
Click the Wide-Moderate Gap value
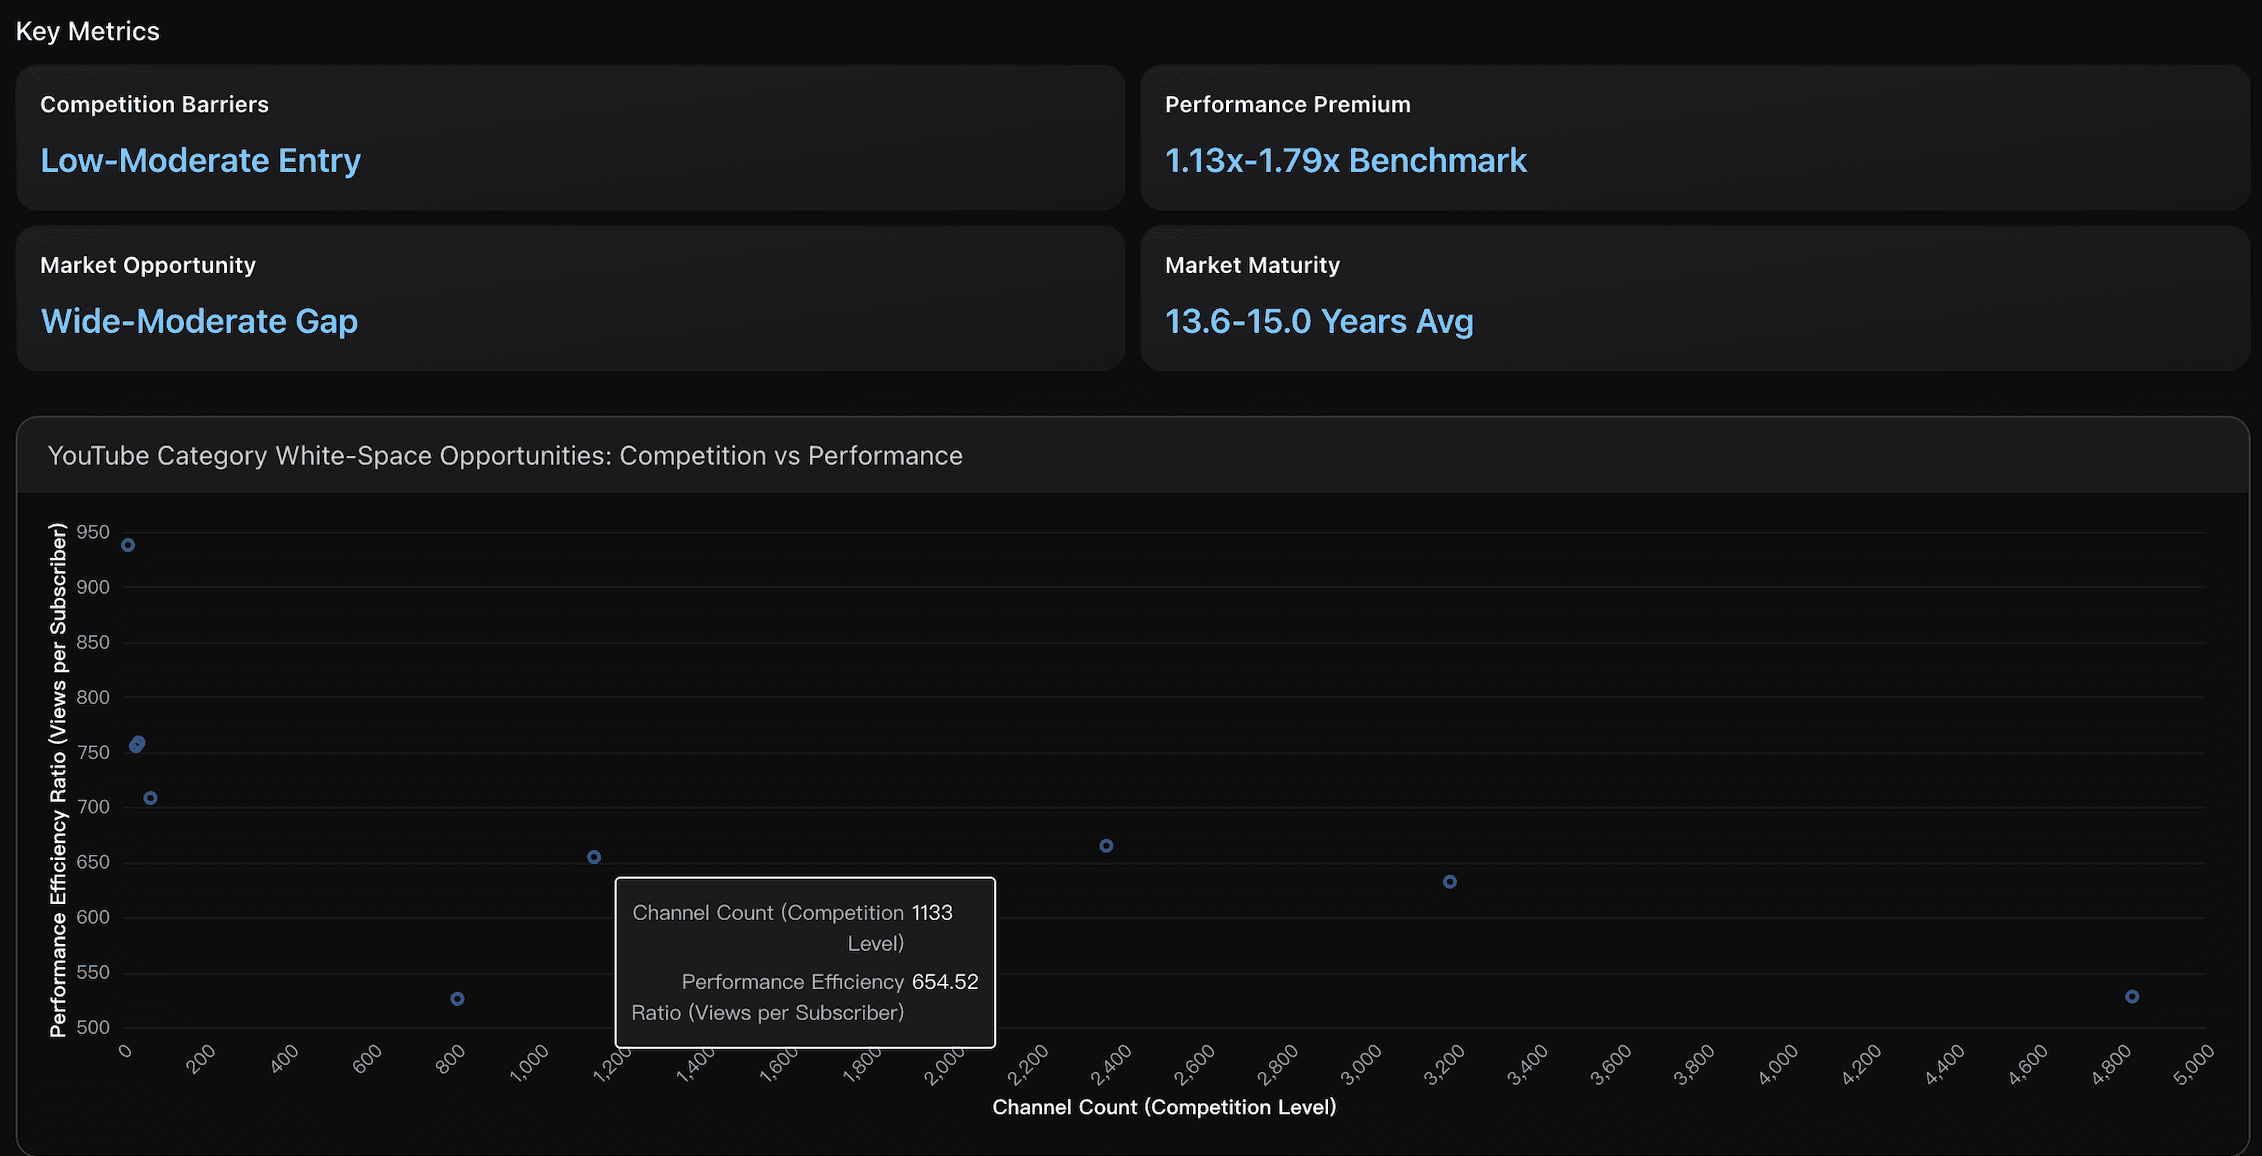click(x=198, y=321)
